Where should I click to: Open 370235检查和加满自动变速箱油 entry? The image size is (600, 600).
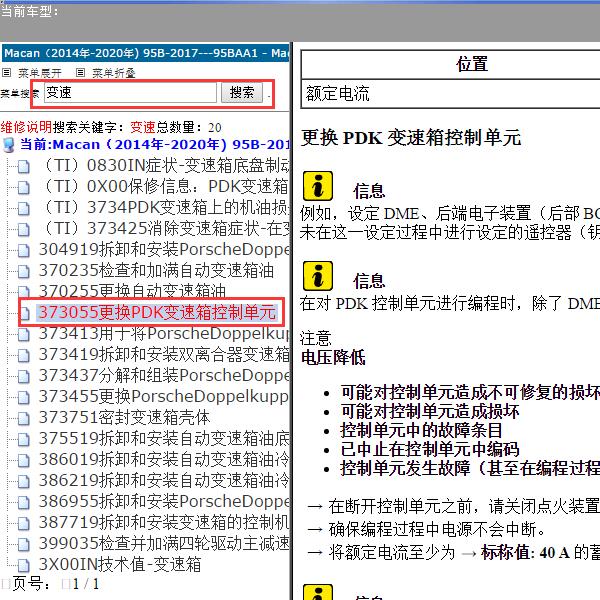pos(156,271)
